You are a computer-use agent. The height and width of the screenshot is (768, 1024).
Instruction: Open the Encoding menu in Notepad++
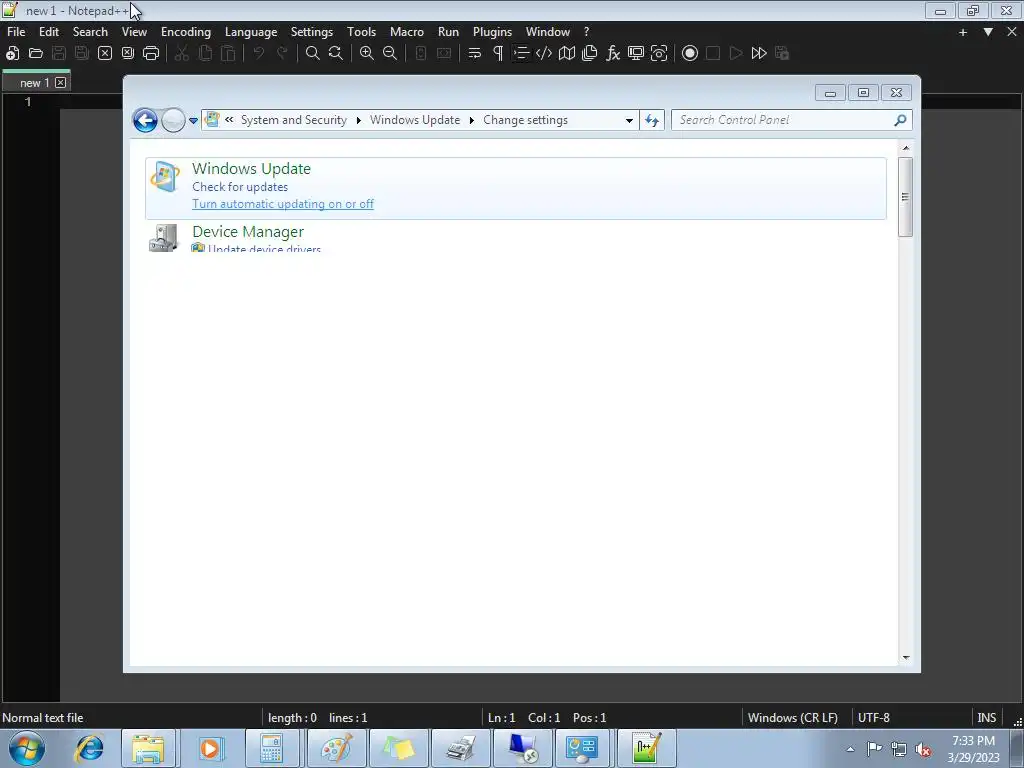click(186, 31)
